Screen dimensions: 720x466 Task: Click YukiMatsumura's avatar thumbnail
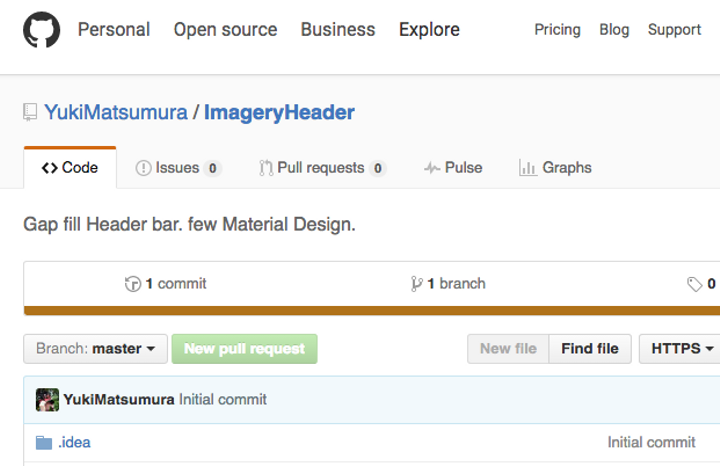pos(47,400)
